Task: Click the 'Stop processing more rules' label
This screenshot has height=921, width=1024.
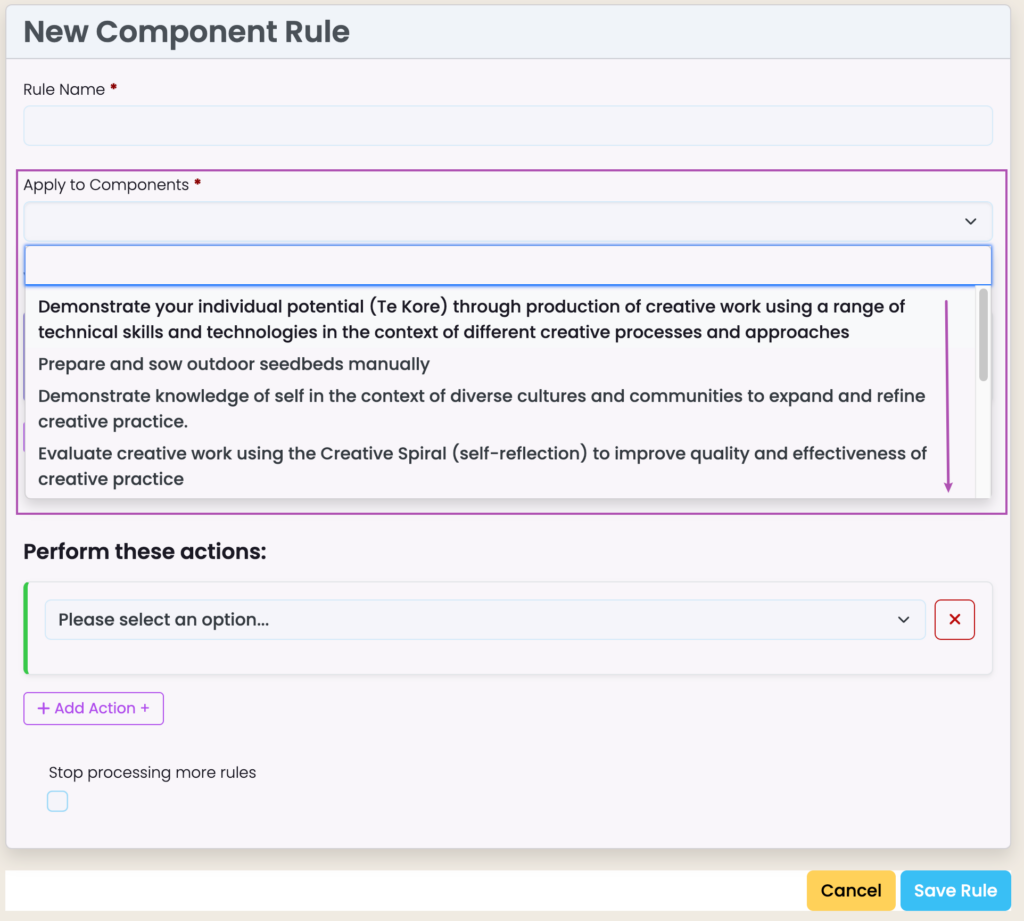Action: (x=152, y=772)
